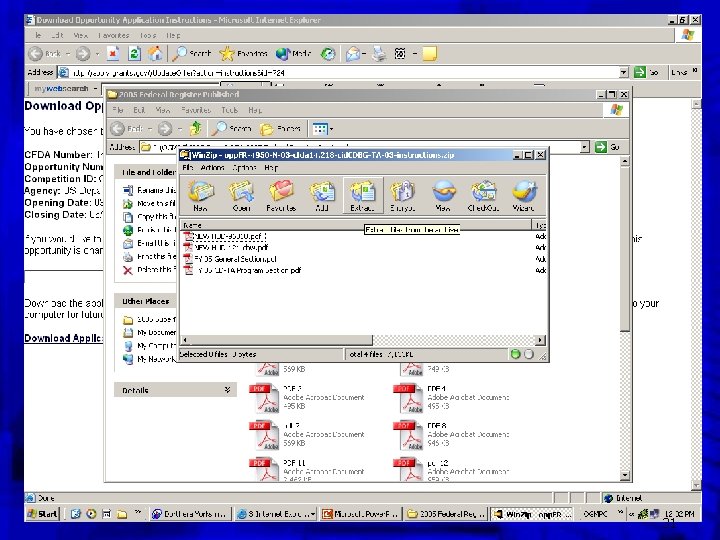The height and width of the screenshot is (540, 720).
Task: Click Internet Explorer address bar
Action: pyautogui.click(x=339, y=73)
